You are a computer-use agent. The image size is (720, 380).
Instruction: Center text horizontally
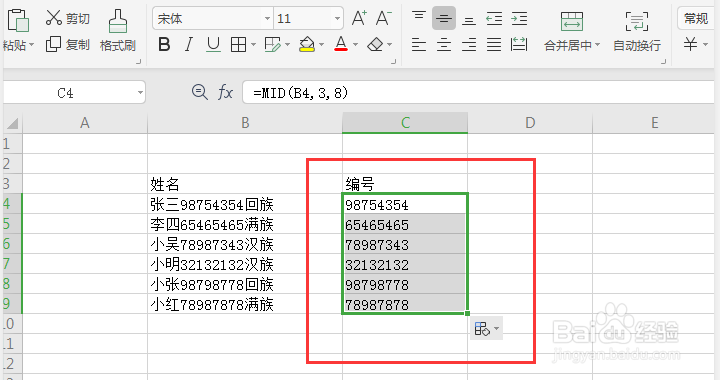pyautogui.click(x=444, y=45)
